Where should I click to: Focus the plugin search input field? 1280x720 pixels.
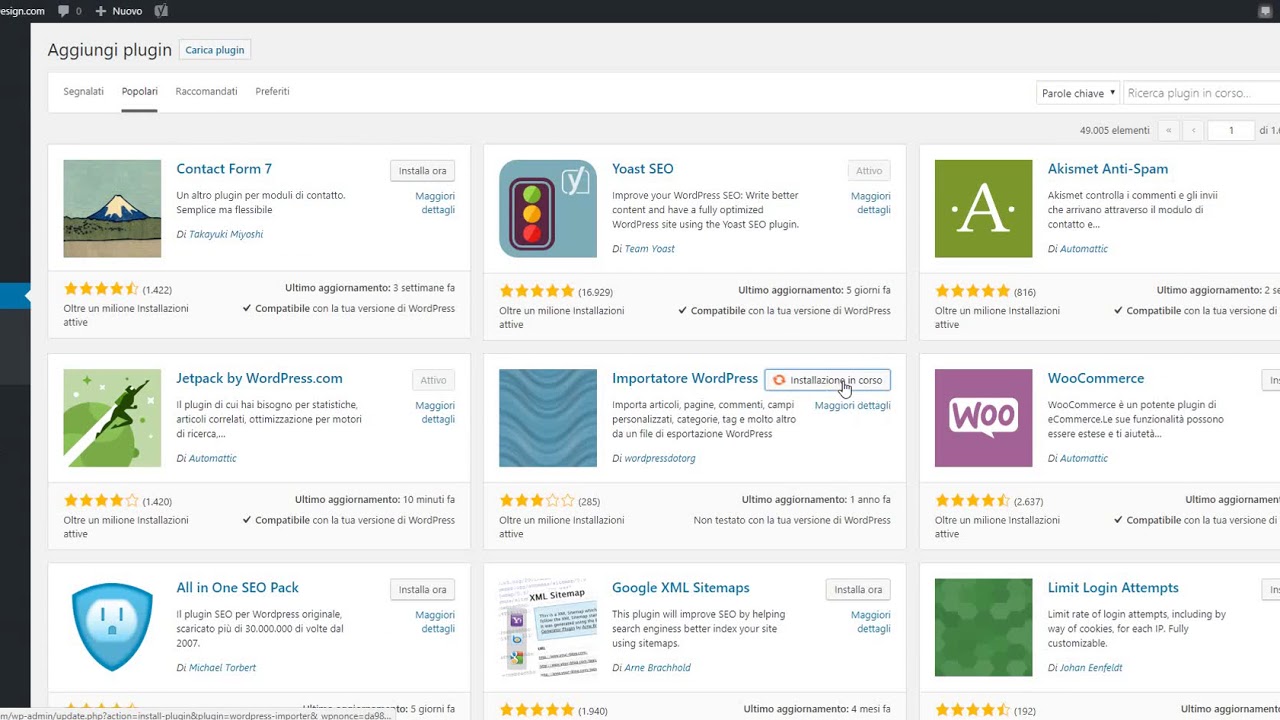[1202, 93]
